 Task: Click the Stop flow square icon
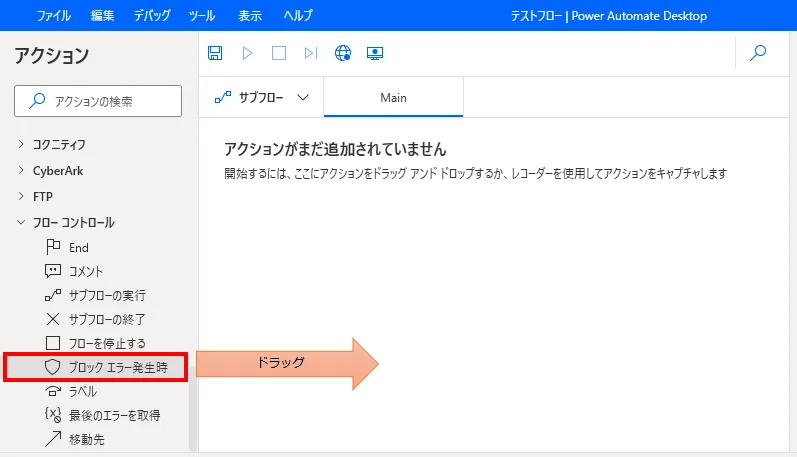tap(279, 53)
